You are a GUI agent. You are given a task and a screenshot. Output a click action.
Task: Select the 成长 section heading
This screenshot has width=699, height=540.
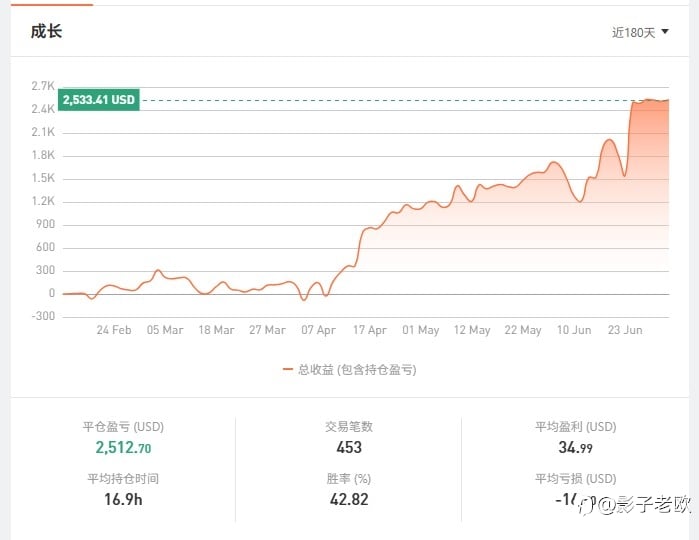[x=46, y=32]
